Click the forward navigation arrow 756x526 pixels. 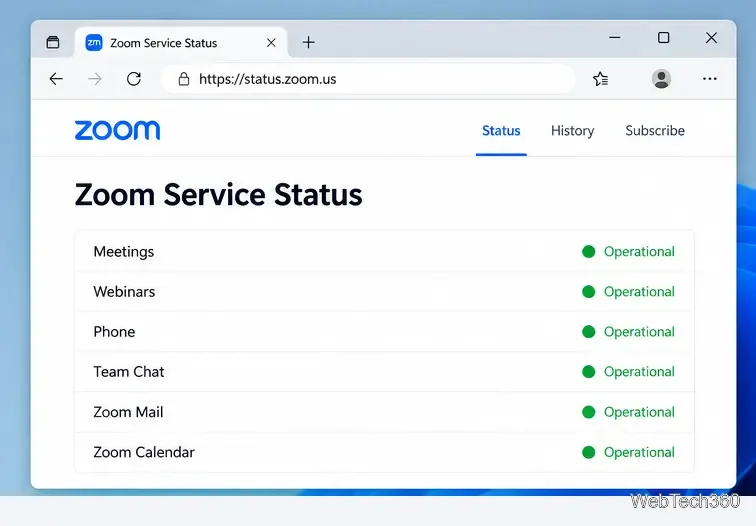tap(95, 79)
